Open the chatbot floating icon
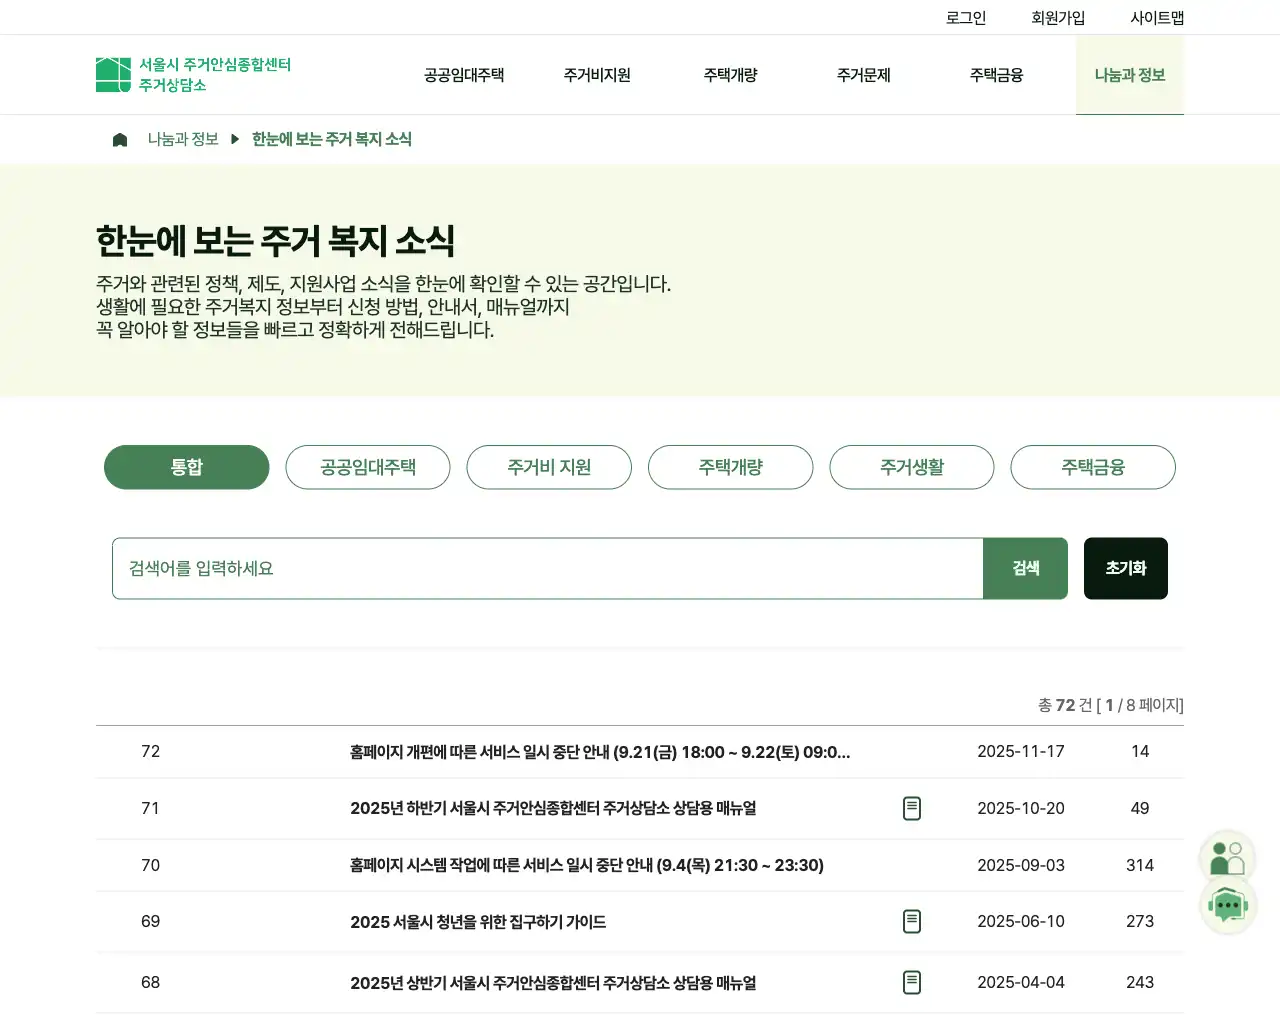The image size is (1280, 1024). tap(1227, 906)
